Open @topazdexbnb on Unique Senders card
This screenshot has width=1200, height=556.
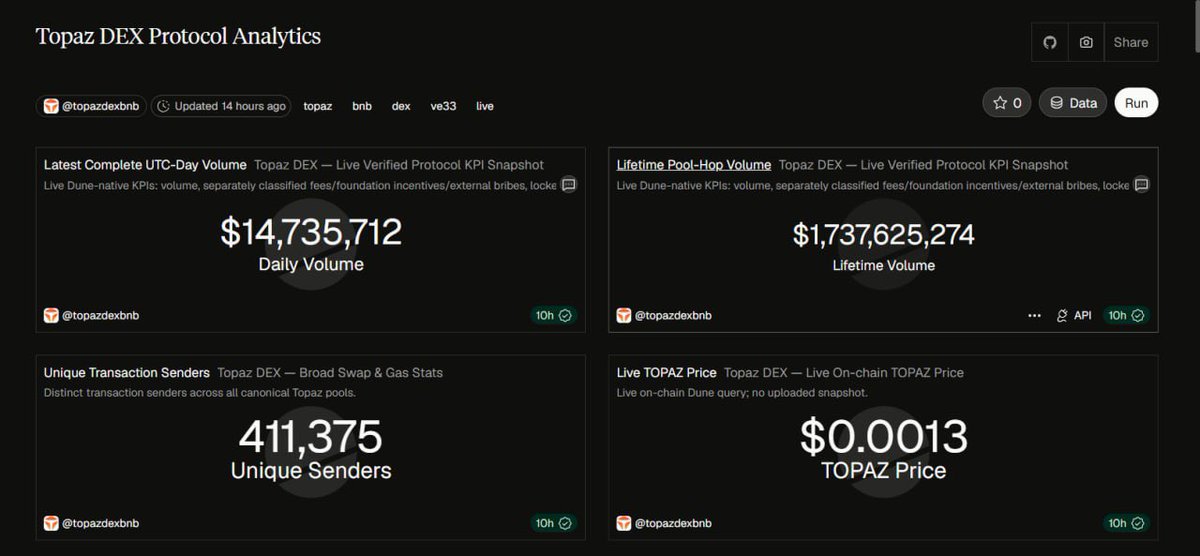click(91, 523)
